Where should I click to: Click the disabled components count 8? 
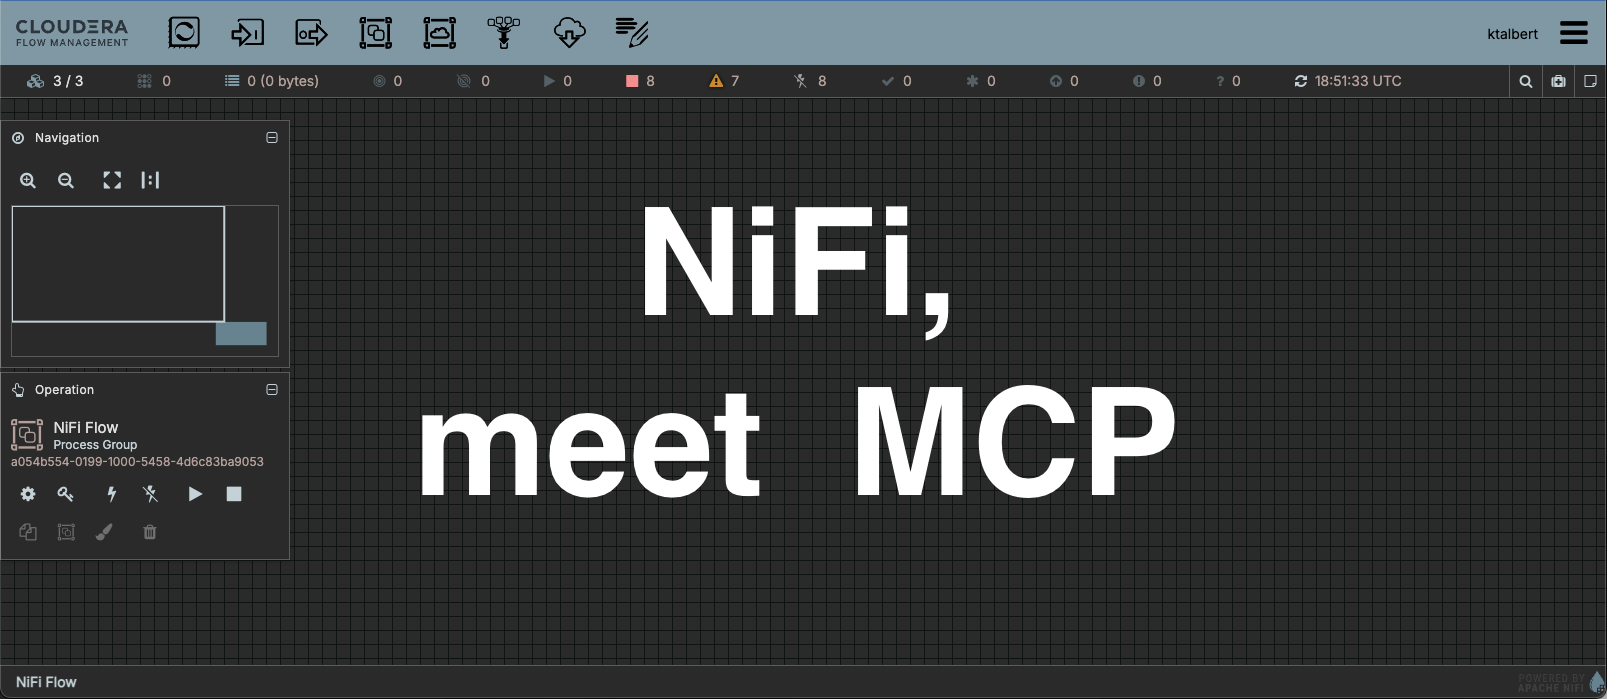(x=810, y=81)
